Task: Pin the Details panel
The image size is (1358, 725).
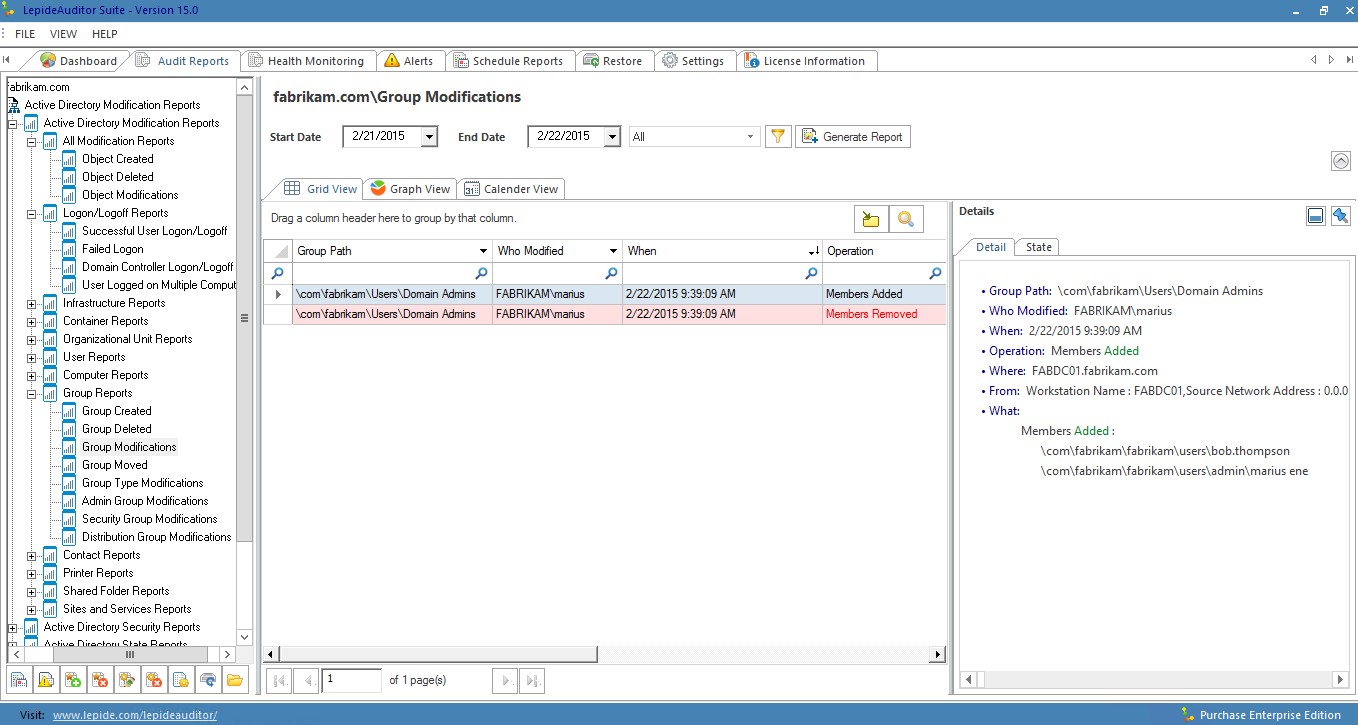Action: (1340, 216)
